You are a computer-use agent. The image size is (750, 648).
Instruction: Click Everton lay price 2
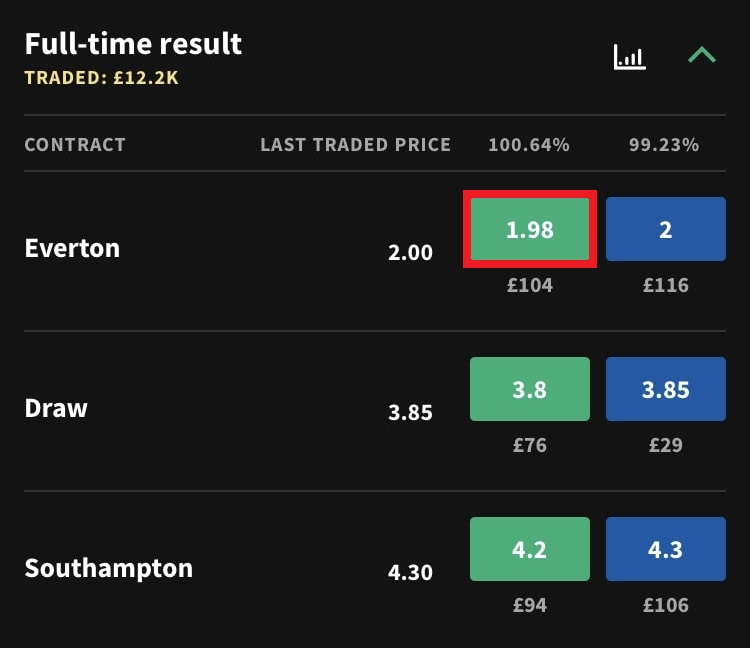coord(666,230)
